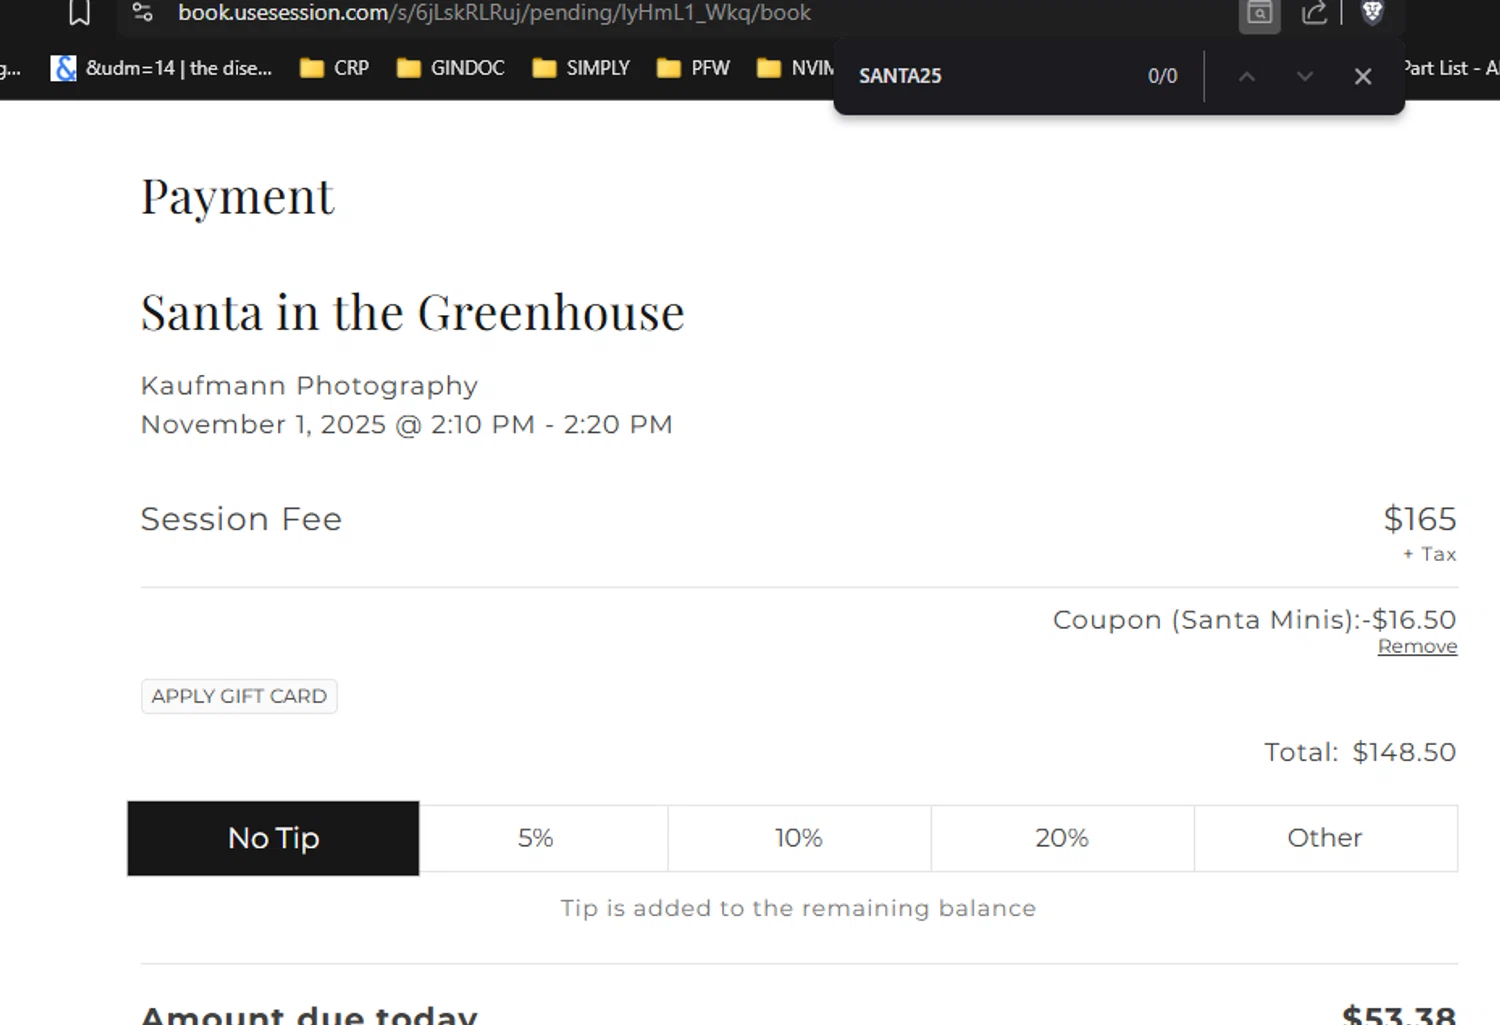1500x1025 pixels.
Task: Select the No Tip option
Action: pyautogui.click(x=273, y=838)
